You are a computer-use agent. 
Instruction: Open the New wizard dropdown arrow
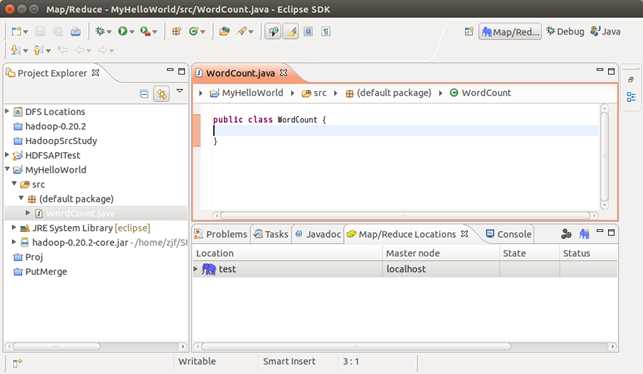pos(25,32)
